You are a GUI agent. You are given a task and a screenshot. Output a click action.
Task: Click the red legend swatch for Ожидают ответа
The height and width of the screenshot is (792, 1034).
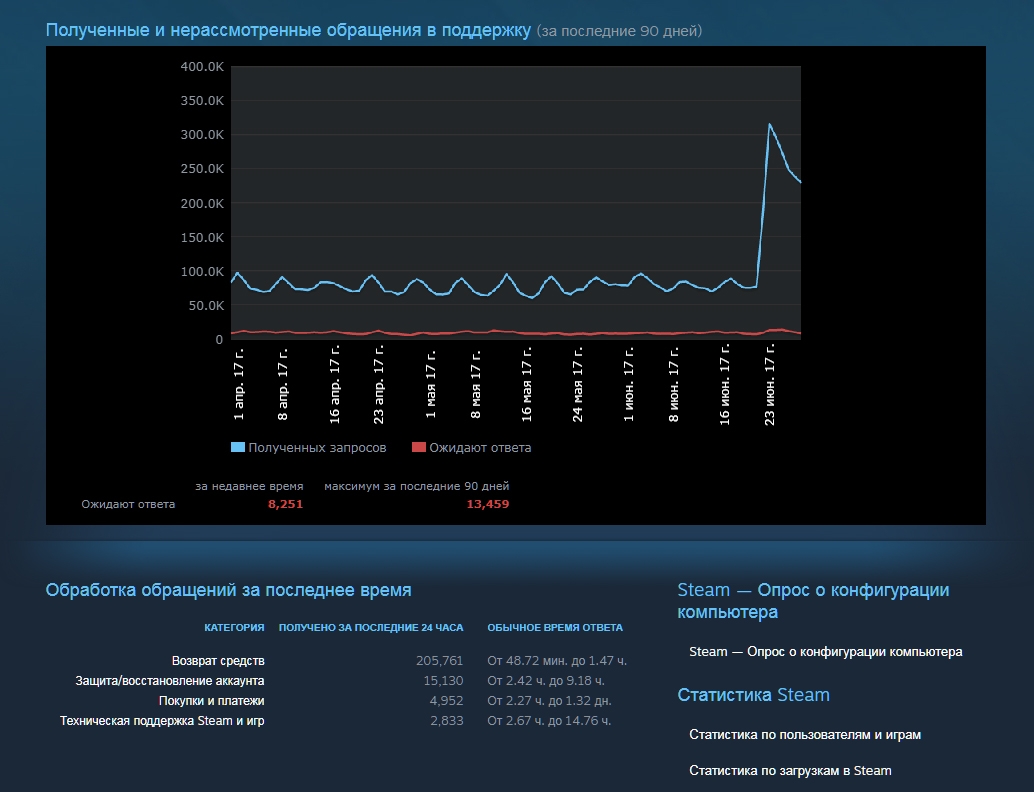point(418,448)
